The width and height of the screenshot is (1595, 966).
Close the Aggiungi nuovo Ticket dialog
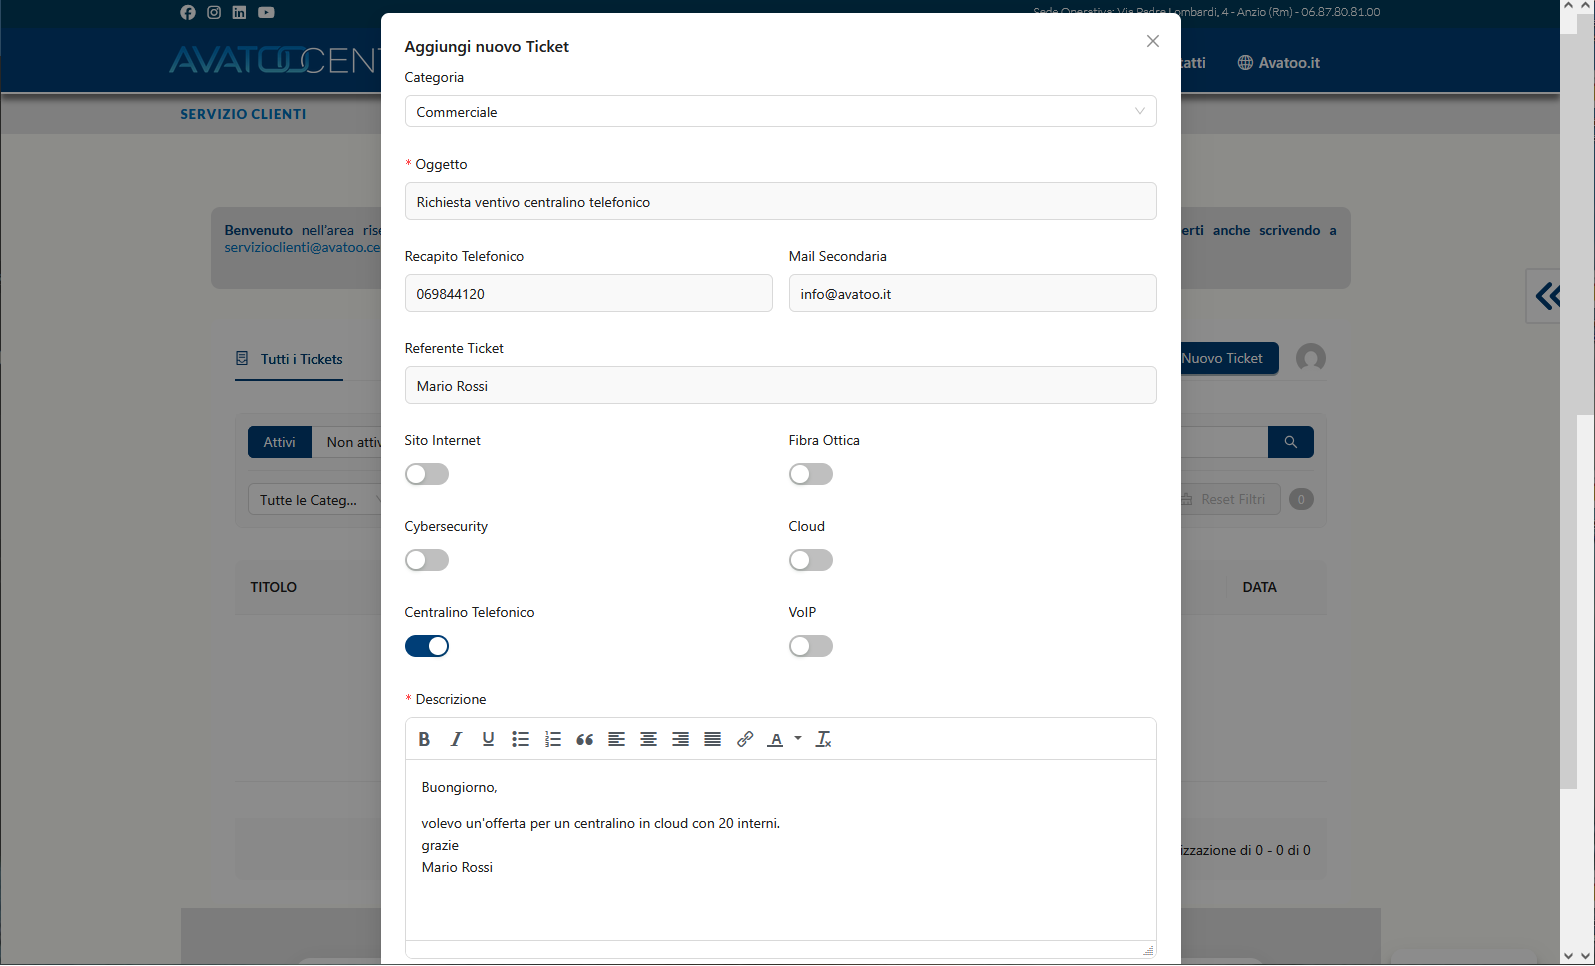(x=1152, y=41)
